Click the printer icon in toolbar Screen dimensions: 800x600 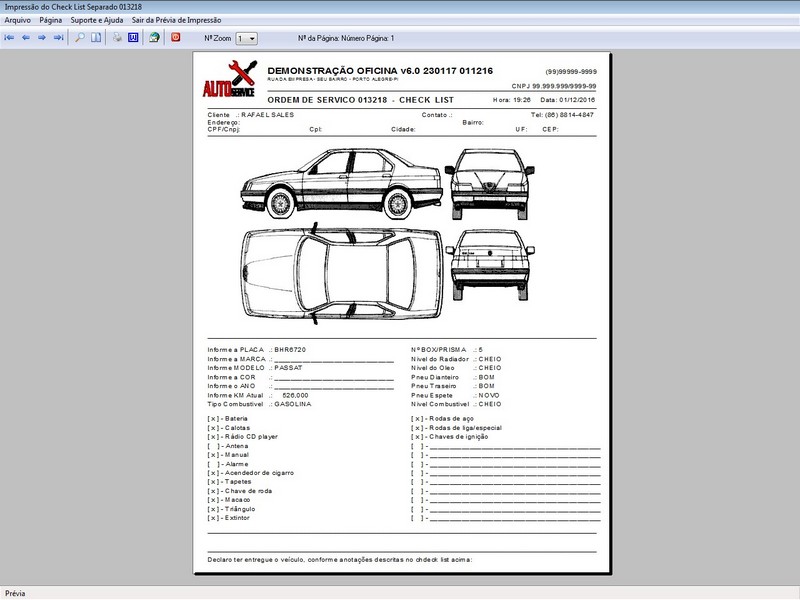pos(117,37)
